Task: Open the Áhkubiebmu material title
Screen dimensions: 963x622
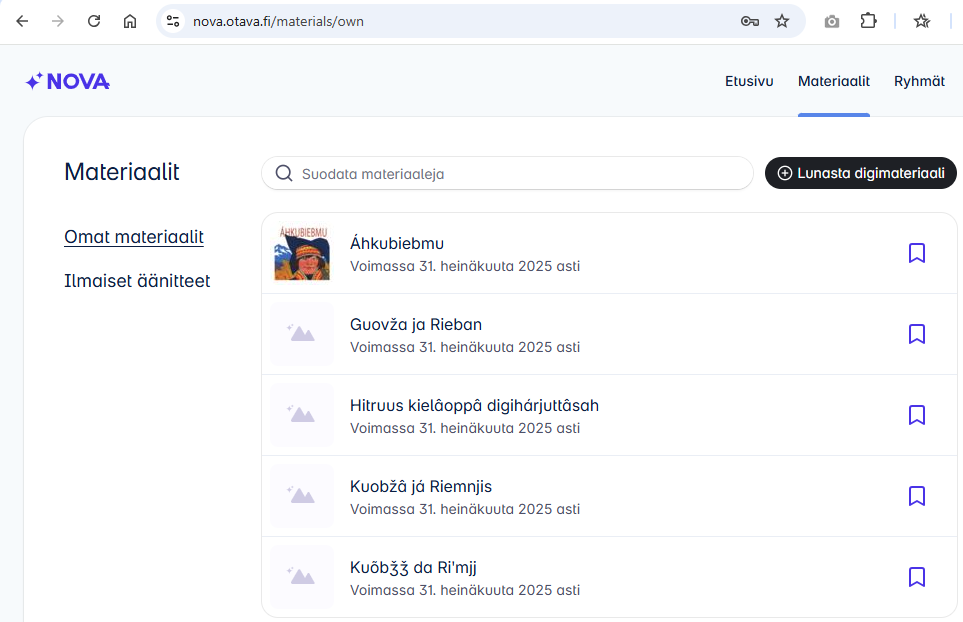Action: click(x=397, y=243)
